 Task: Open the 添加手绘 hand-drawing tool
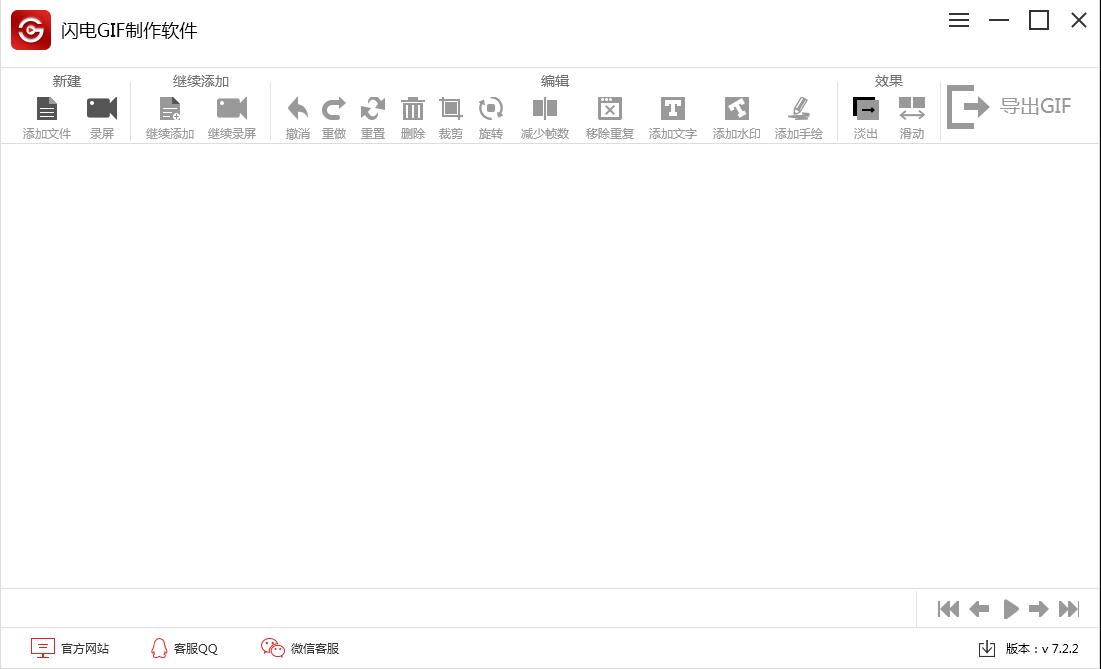click(799, 113)
